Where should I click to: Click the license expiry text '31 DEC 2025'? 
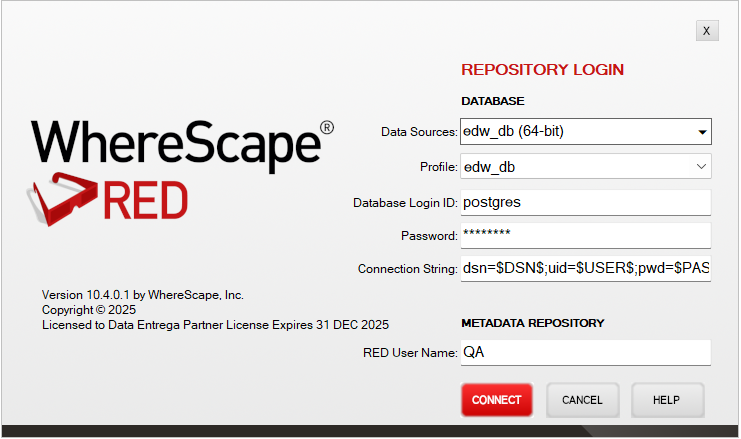(353, 325)
